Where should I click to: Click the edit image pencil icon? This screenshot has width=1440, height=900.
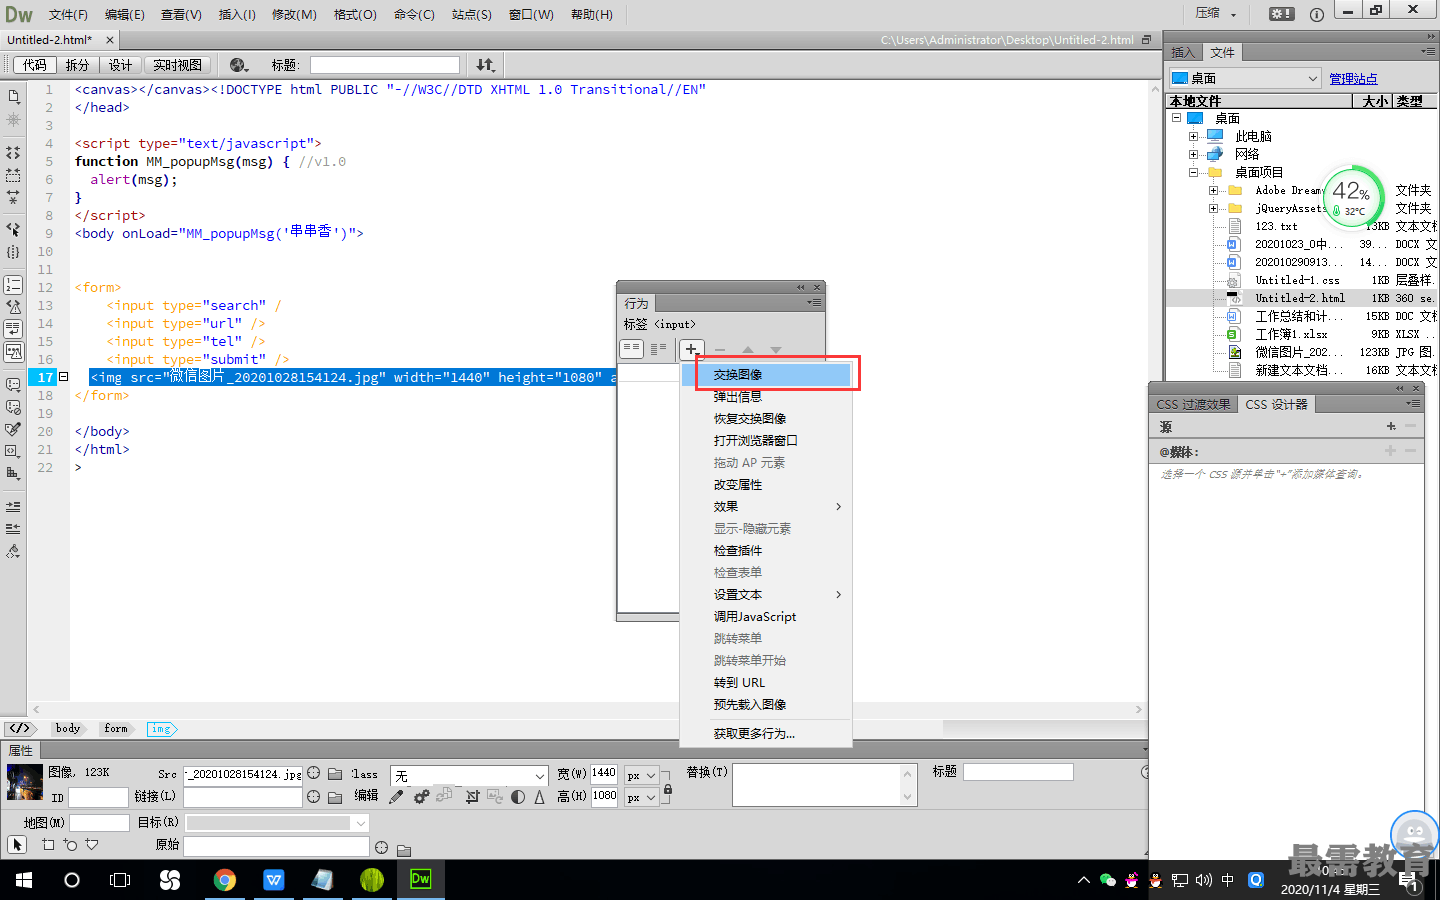pos(396,797)
